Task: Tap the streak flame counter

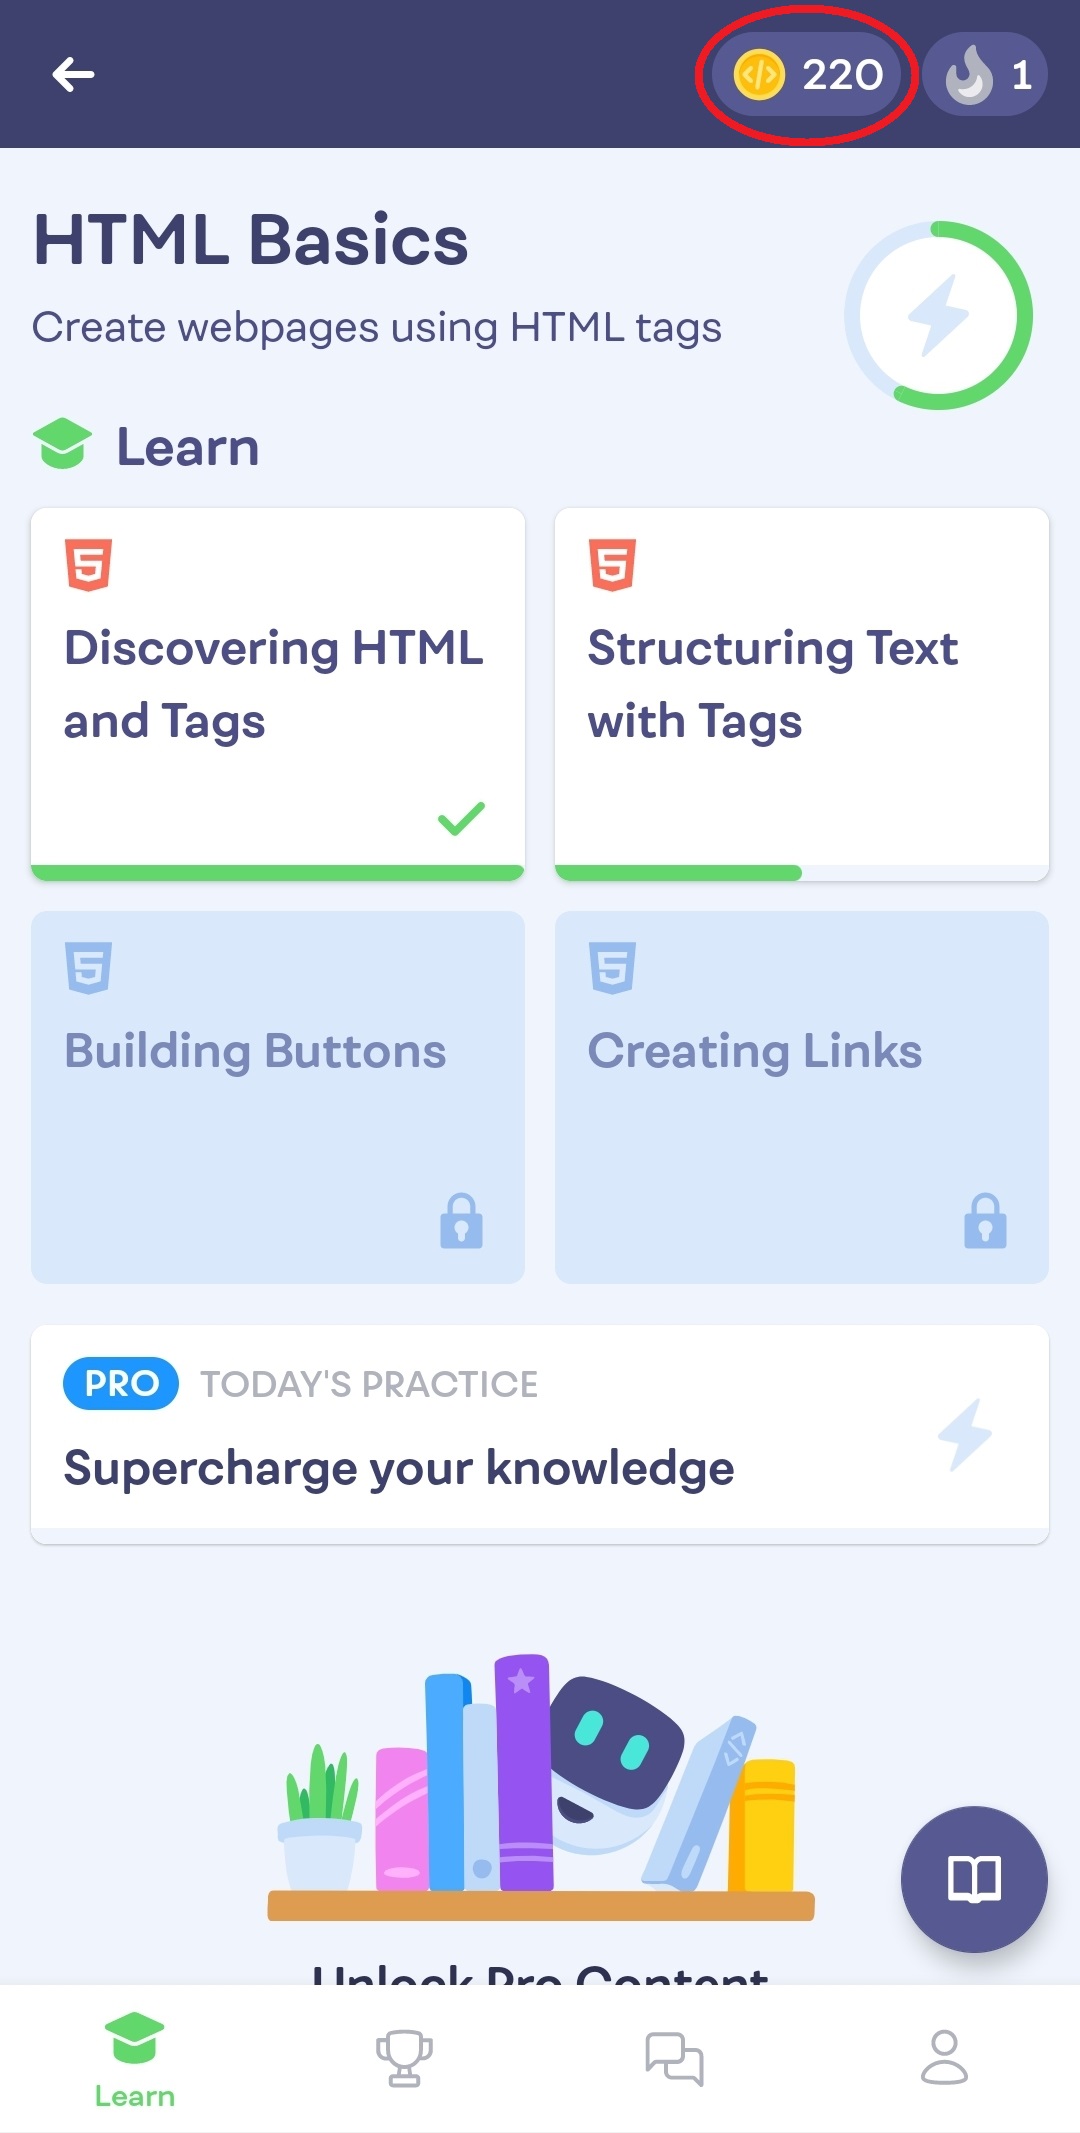Action: pos(985,75)
